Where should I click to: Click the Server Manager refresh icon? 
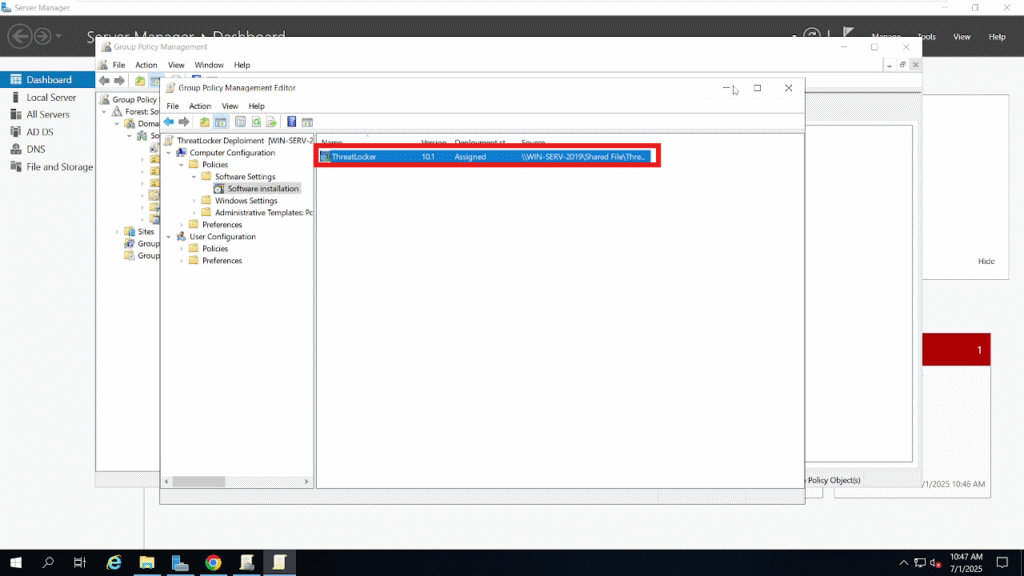[x=812, y=34]
